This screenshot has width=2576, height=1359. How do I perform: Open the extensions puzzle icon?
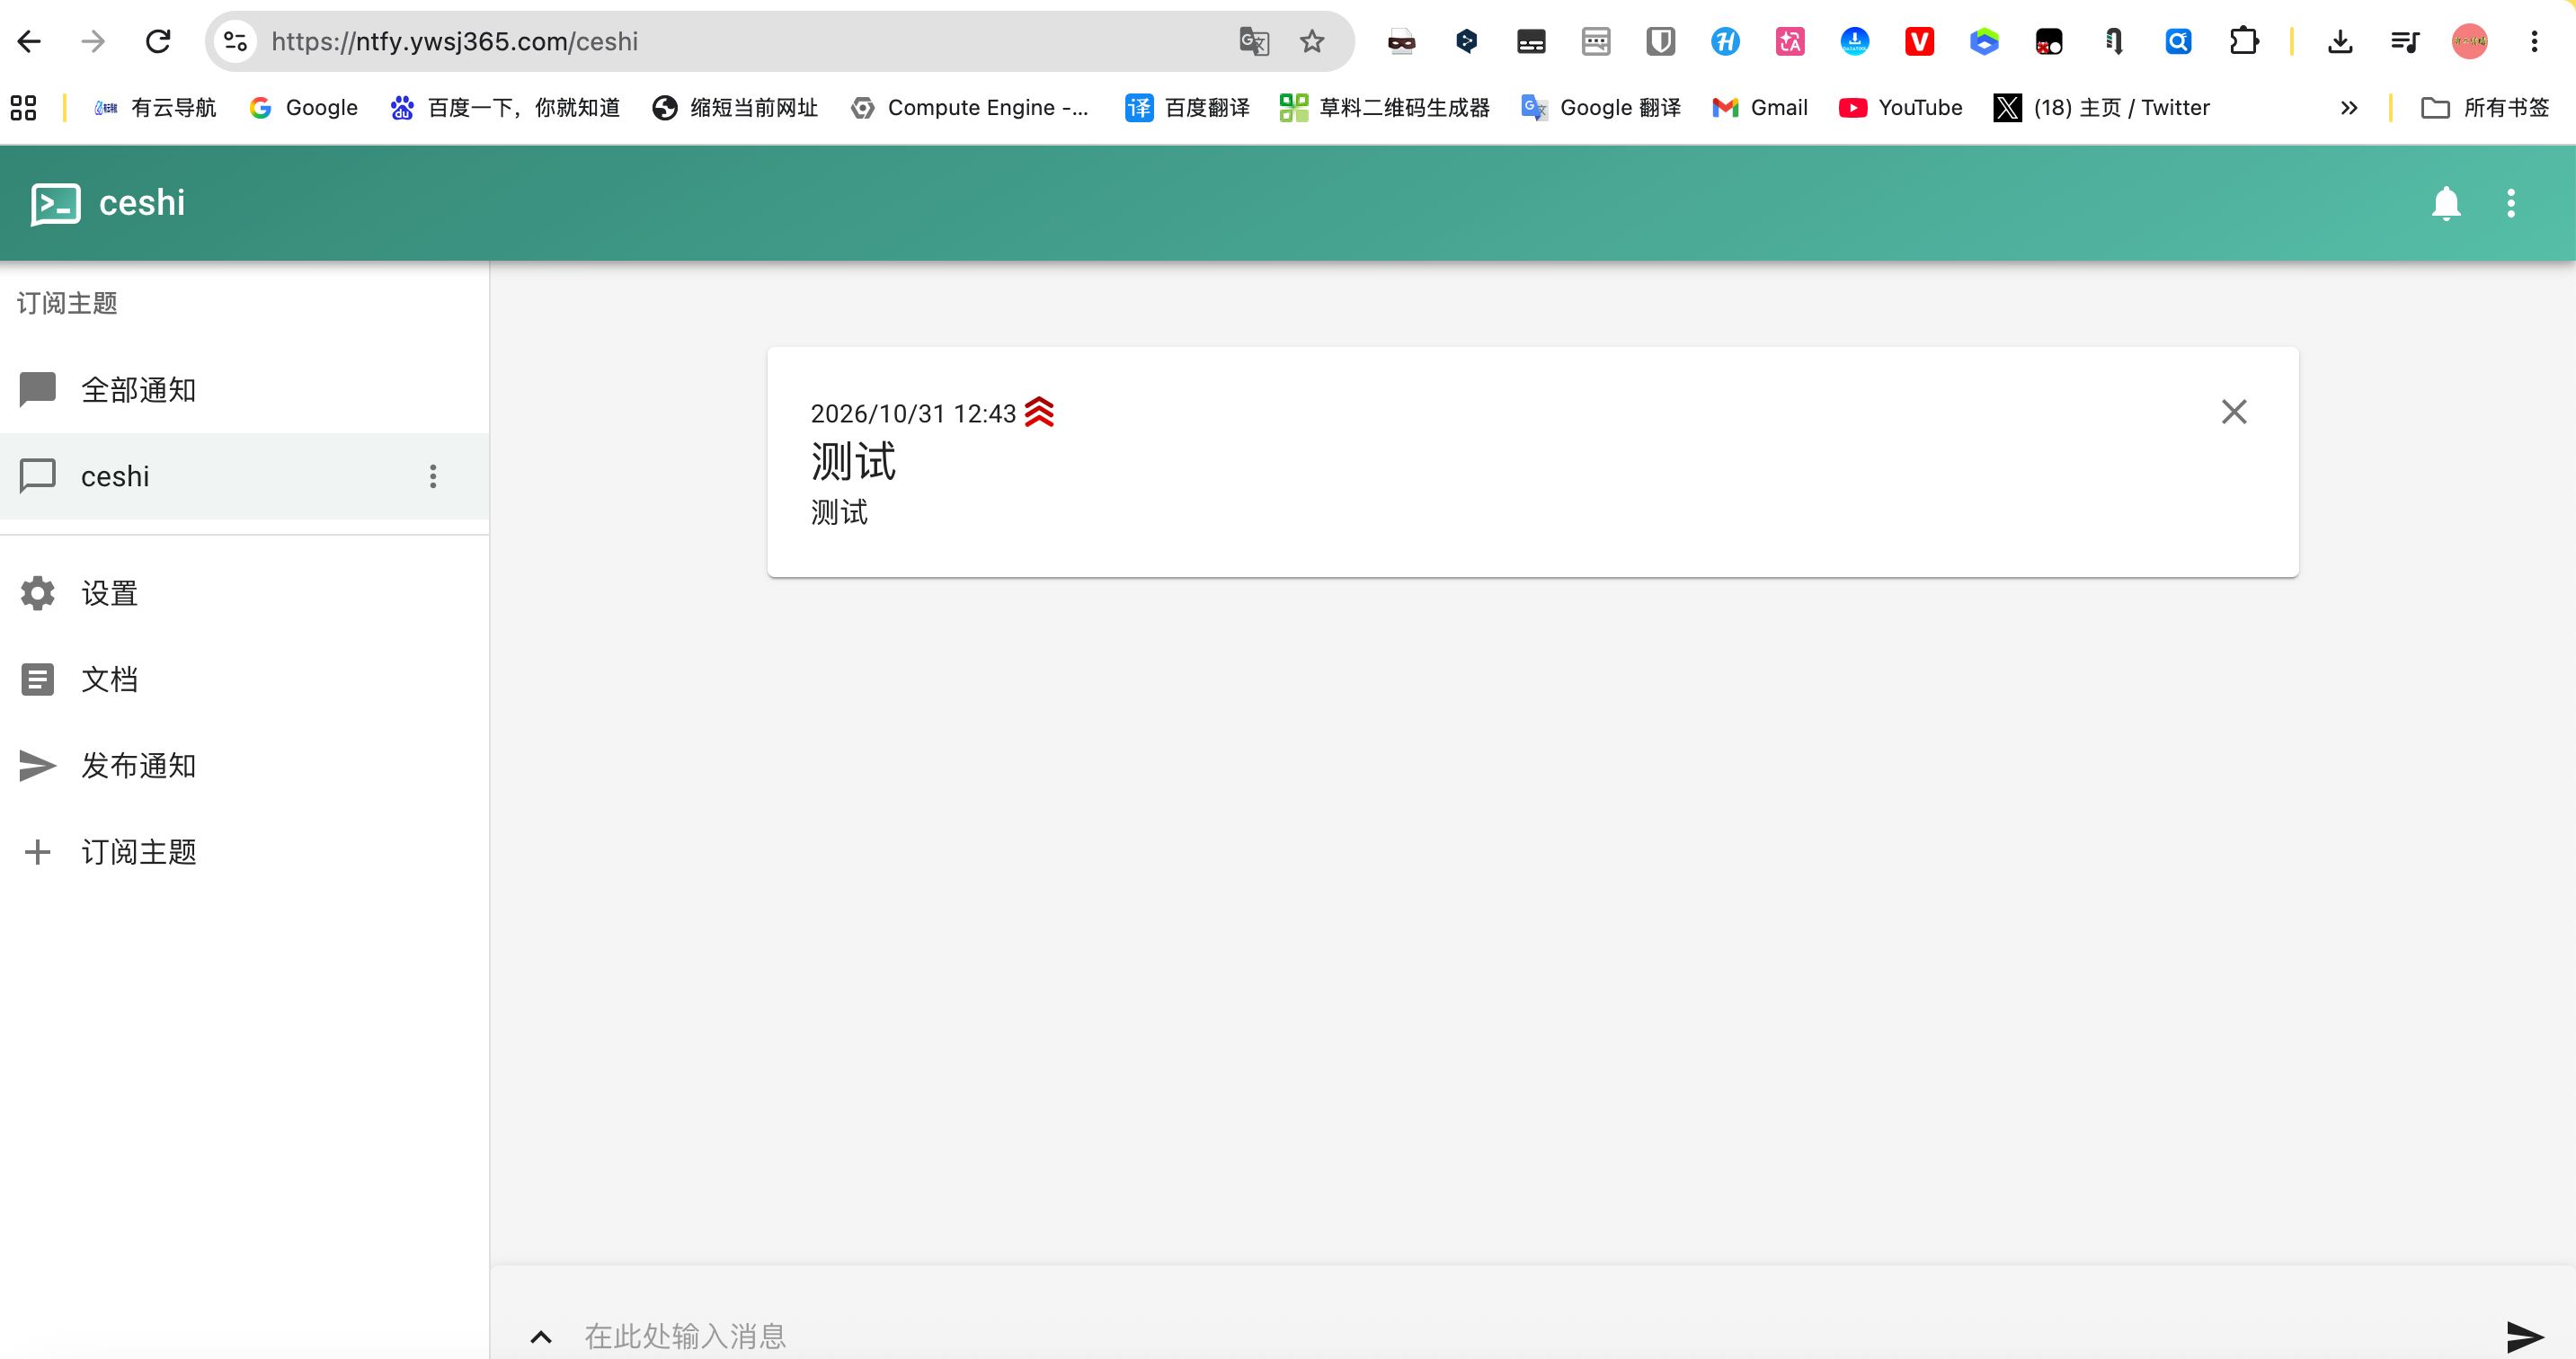[2243, 41]
